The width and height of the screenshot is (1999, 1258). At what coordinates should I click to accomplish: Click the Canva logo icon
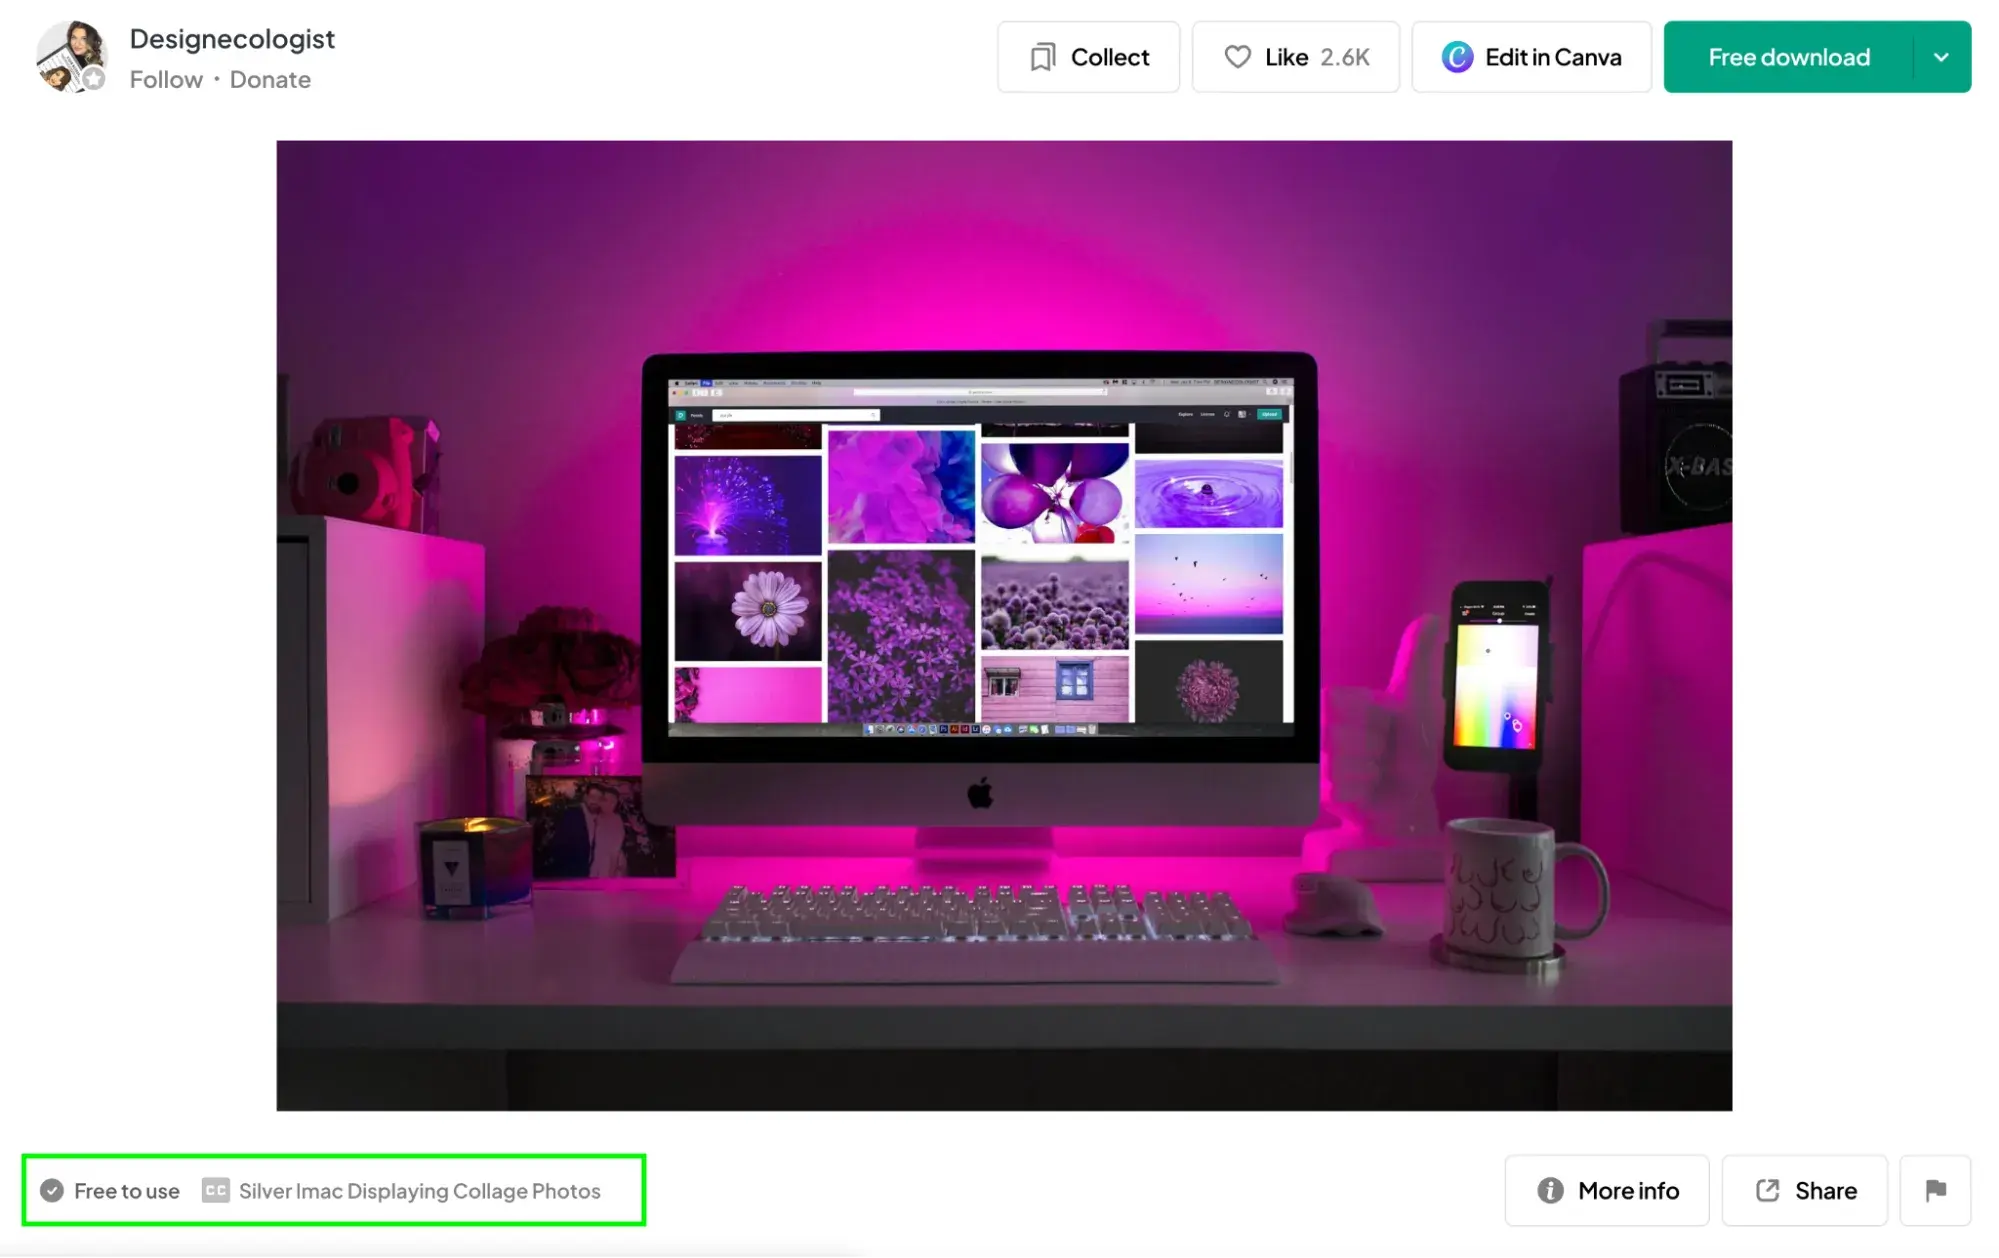[x=1454, y=57]
